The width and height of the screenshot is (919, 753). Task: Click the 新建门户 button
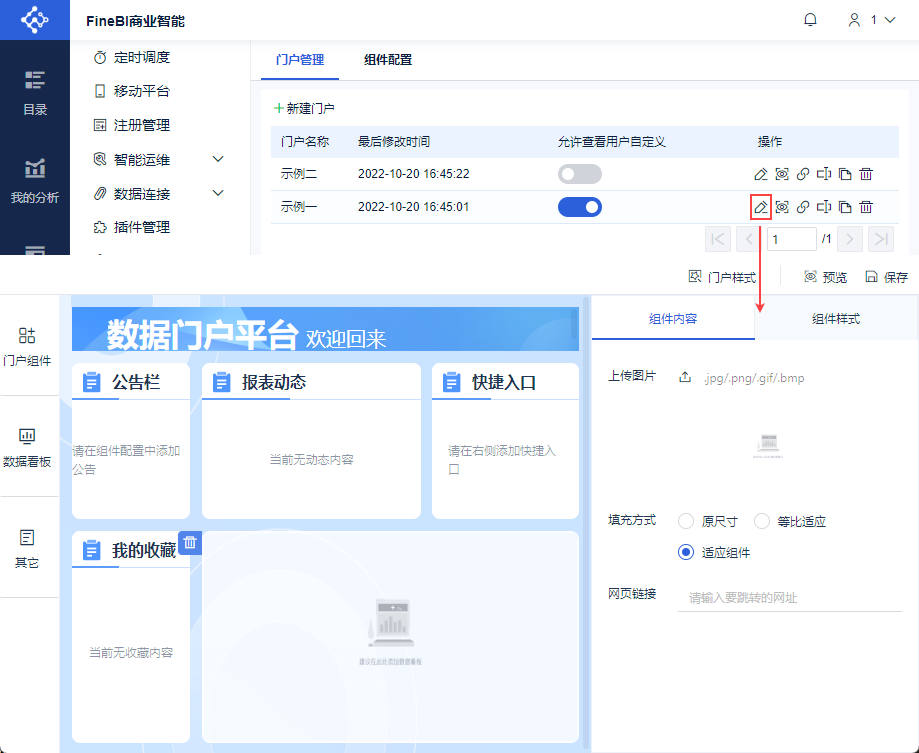[304, 108]
